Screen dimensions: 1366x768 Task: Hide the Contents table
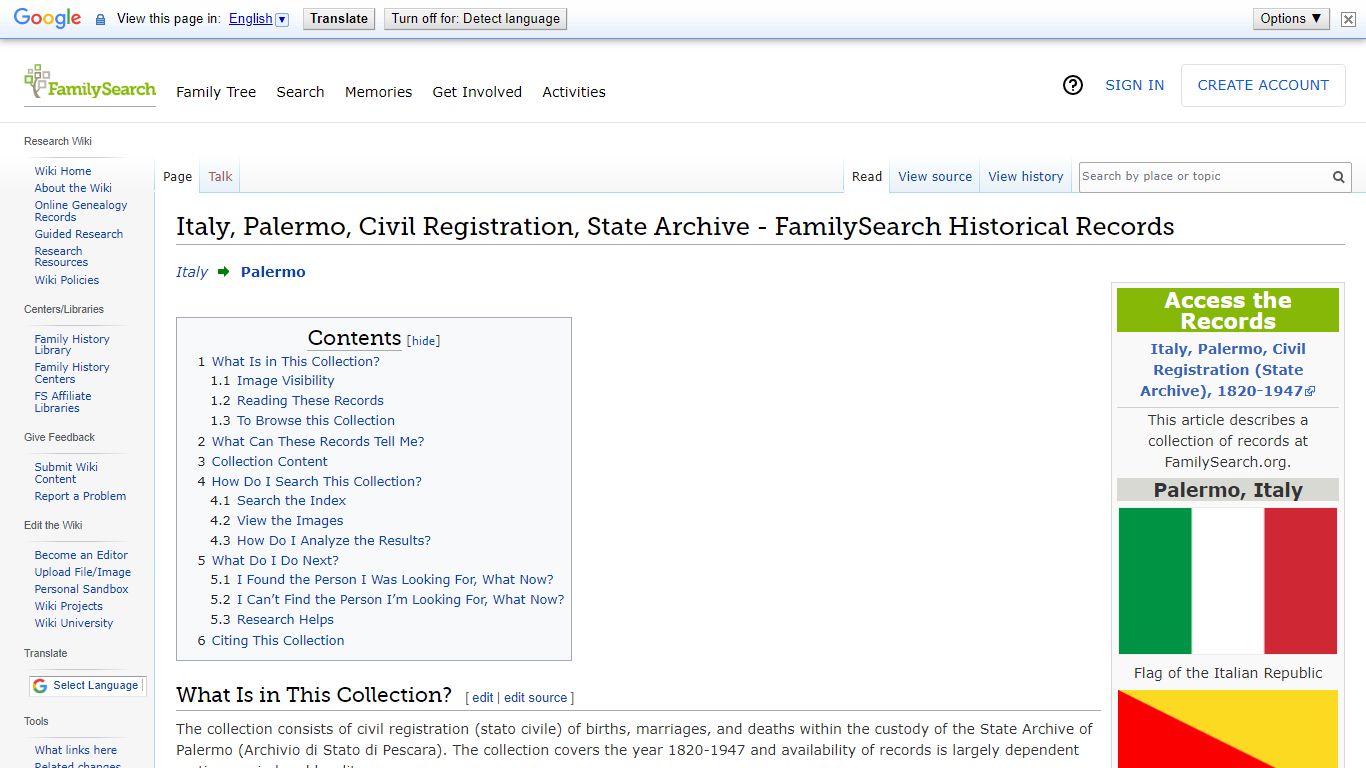424,341
